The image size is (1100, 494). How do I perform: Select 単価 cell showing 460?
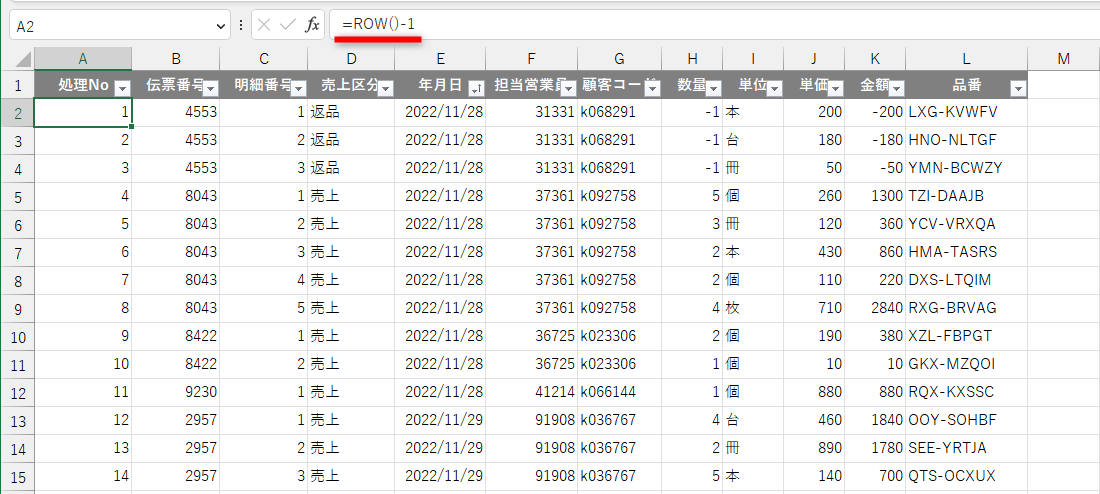[814, 420]
